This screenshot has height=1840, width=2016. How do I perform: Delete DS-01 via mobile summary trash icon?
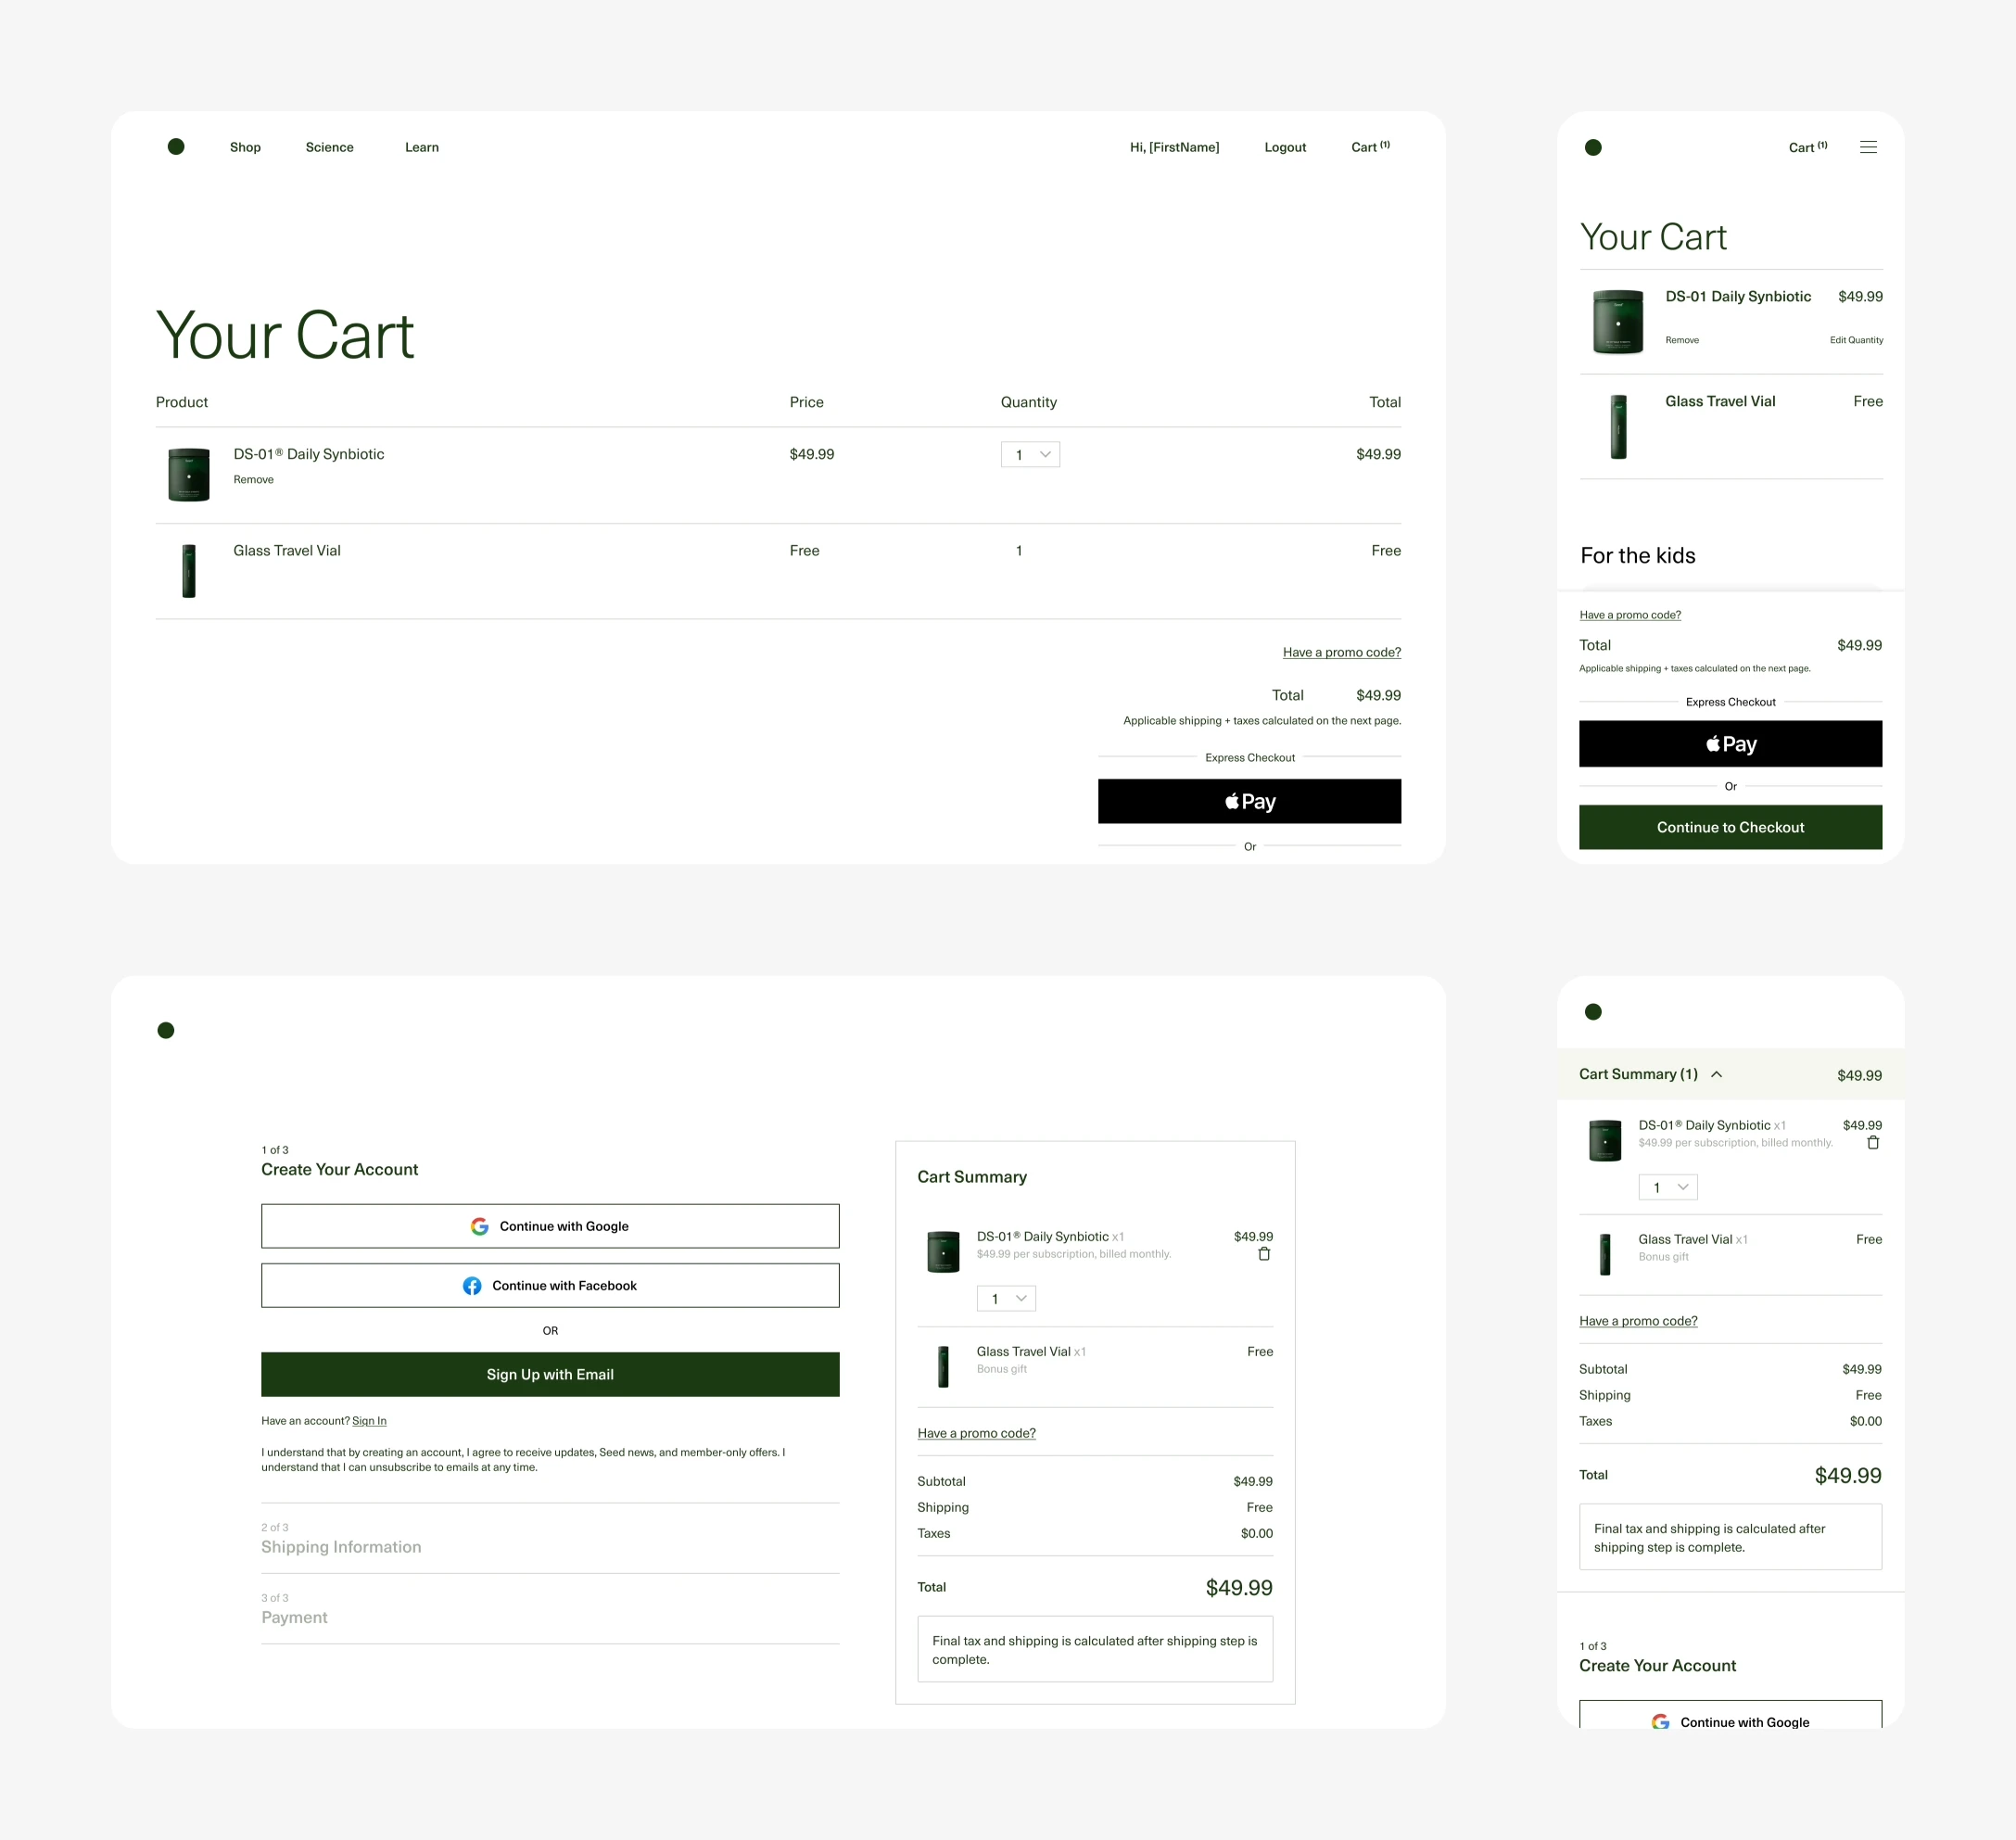1872,1143
